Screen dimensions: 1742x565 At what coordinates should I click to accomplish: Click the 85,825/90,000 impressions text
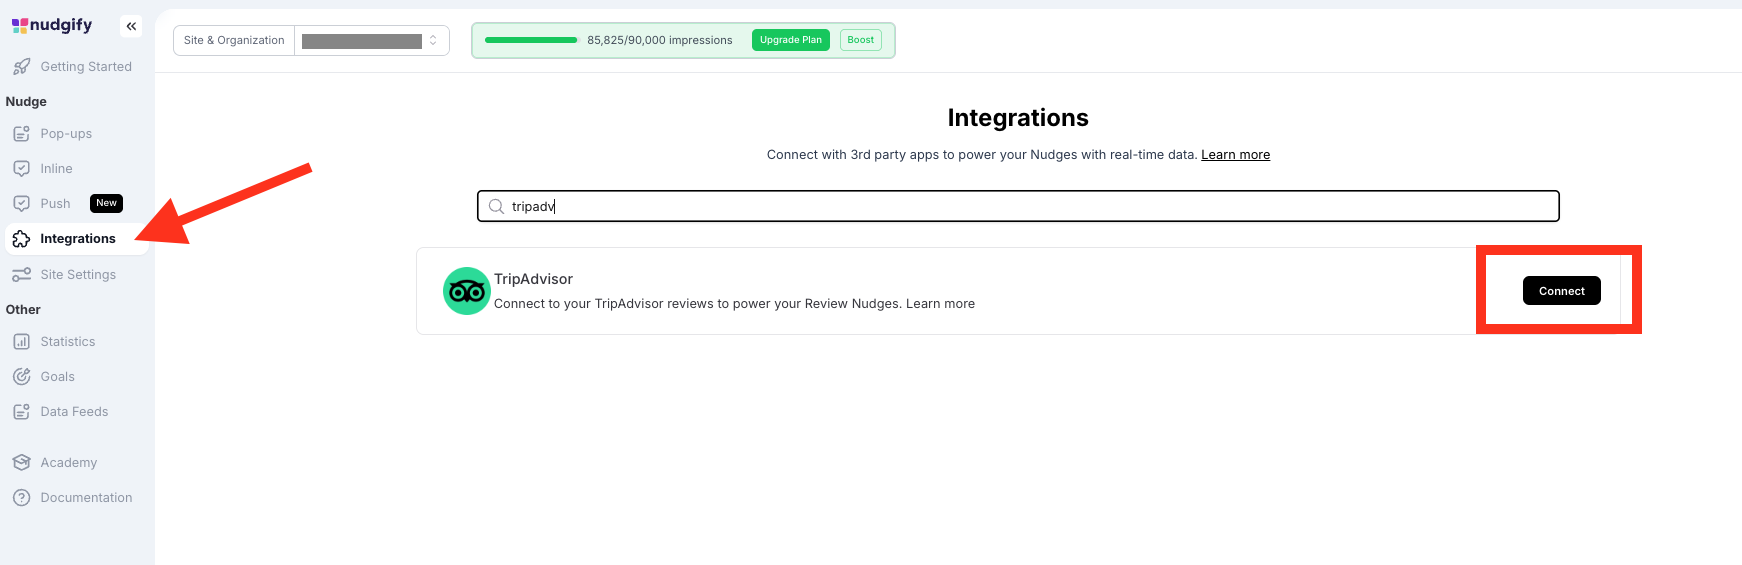[660, 40]
